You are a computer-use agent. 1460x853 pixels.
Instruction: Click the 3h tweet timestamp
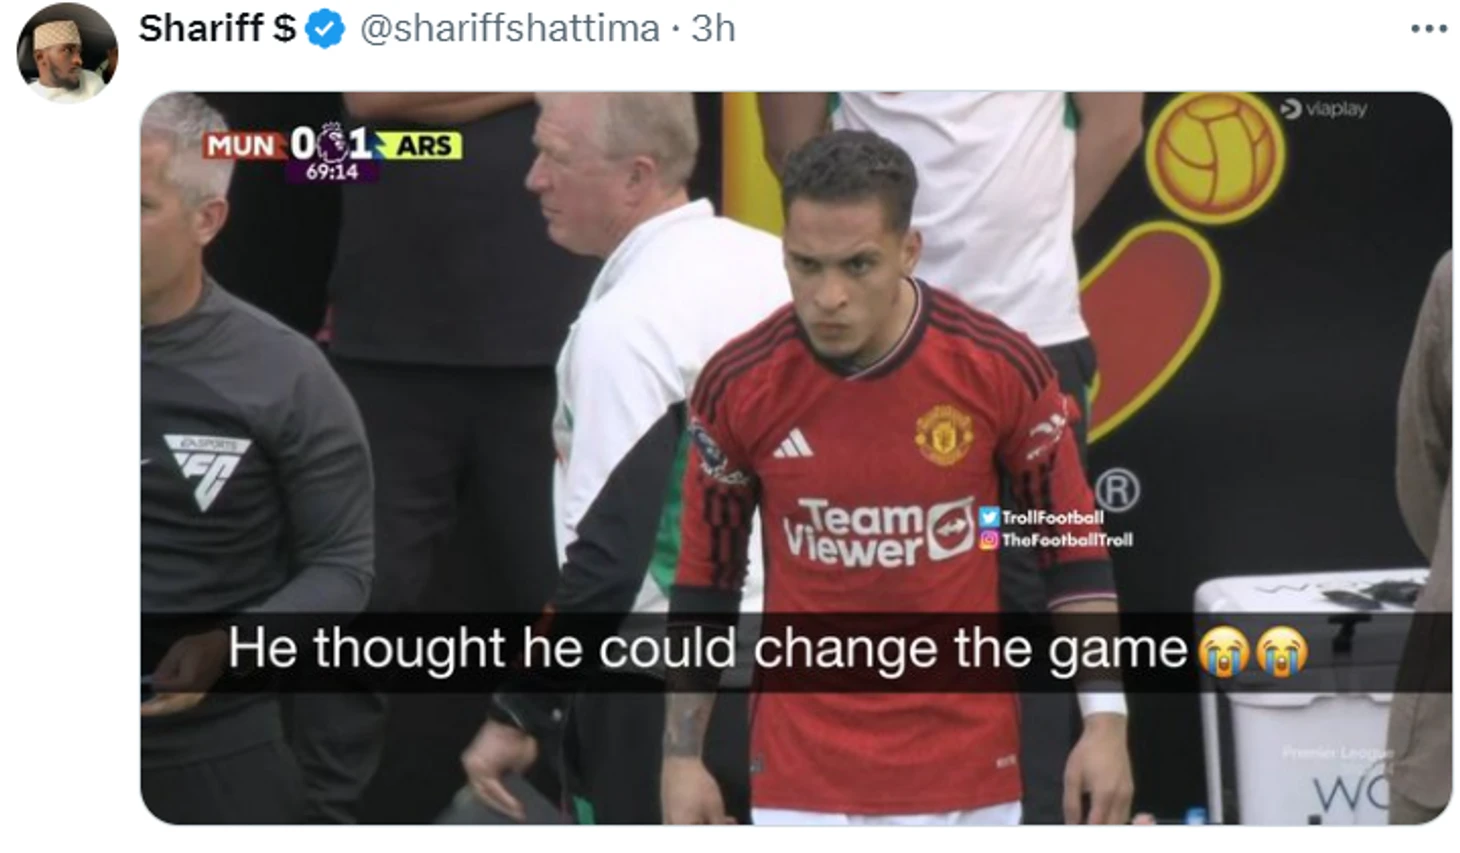[x=713, y=29]
